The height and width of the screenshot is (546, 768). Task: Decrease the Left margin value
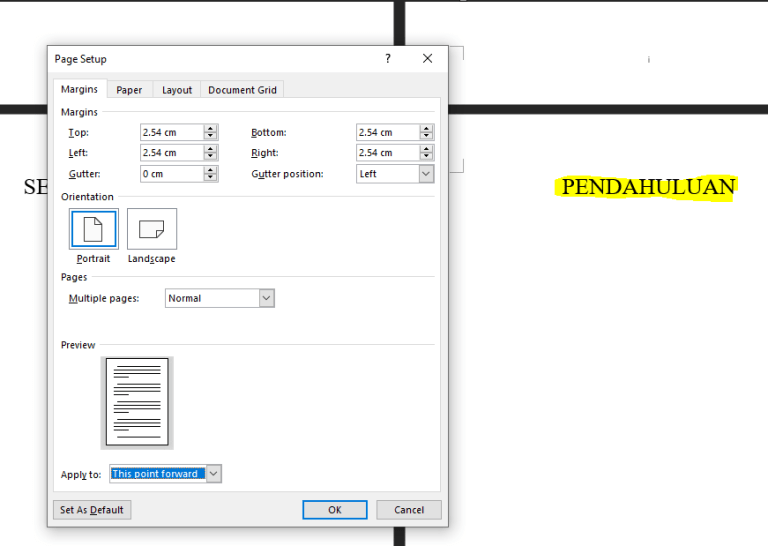pyautogui.click(x=211, y=156)
